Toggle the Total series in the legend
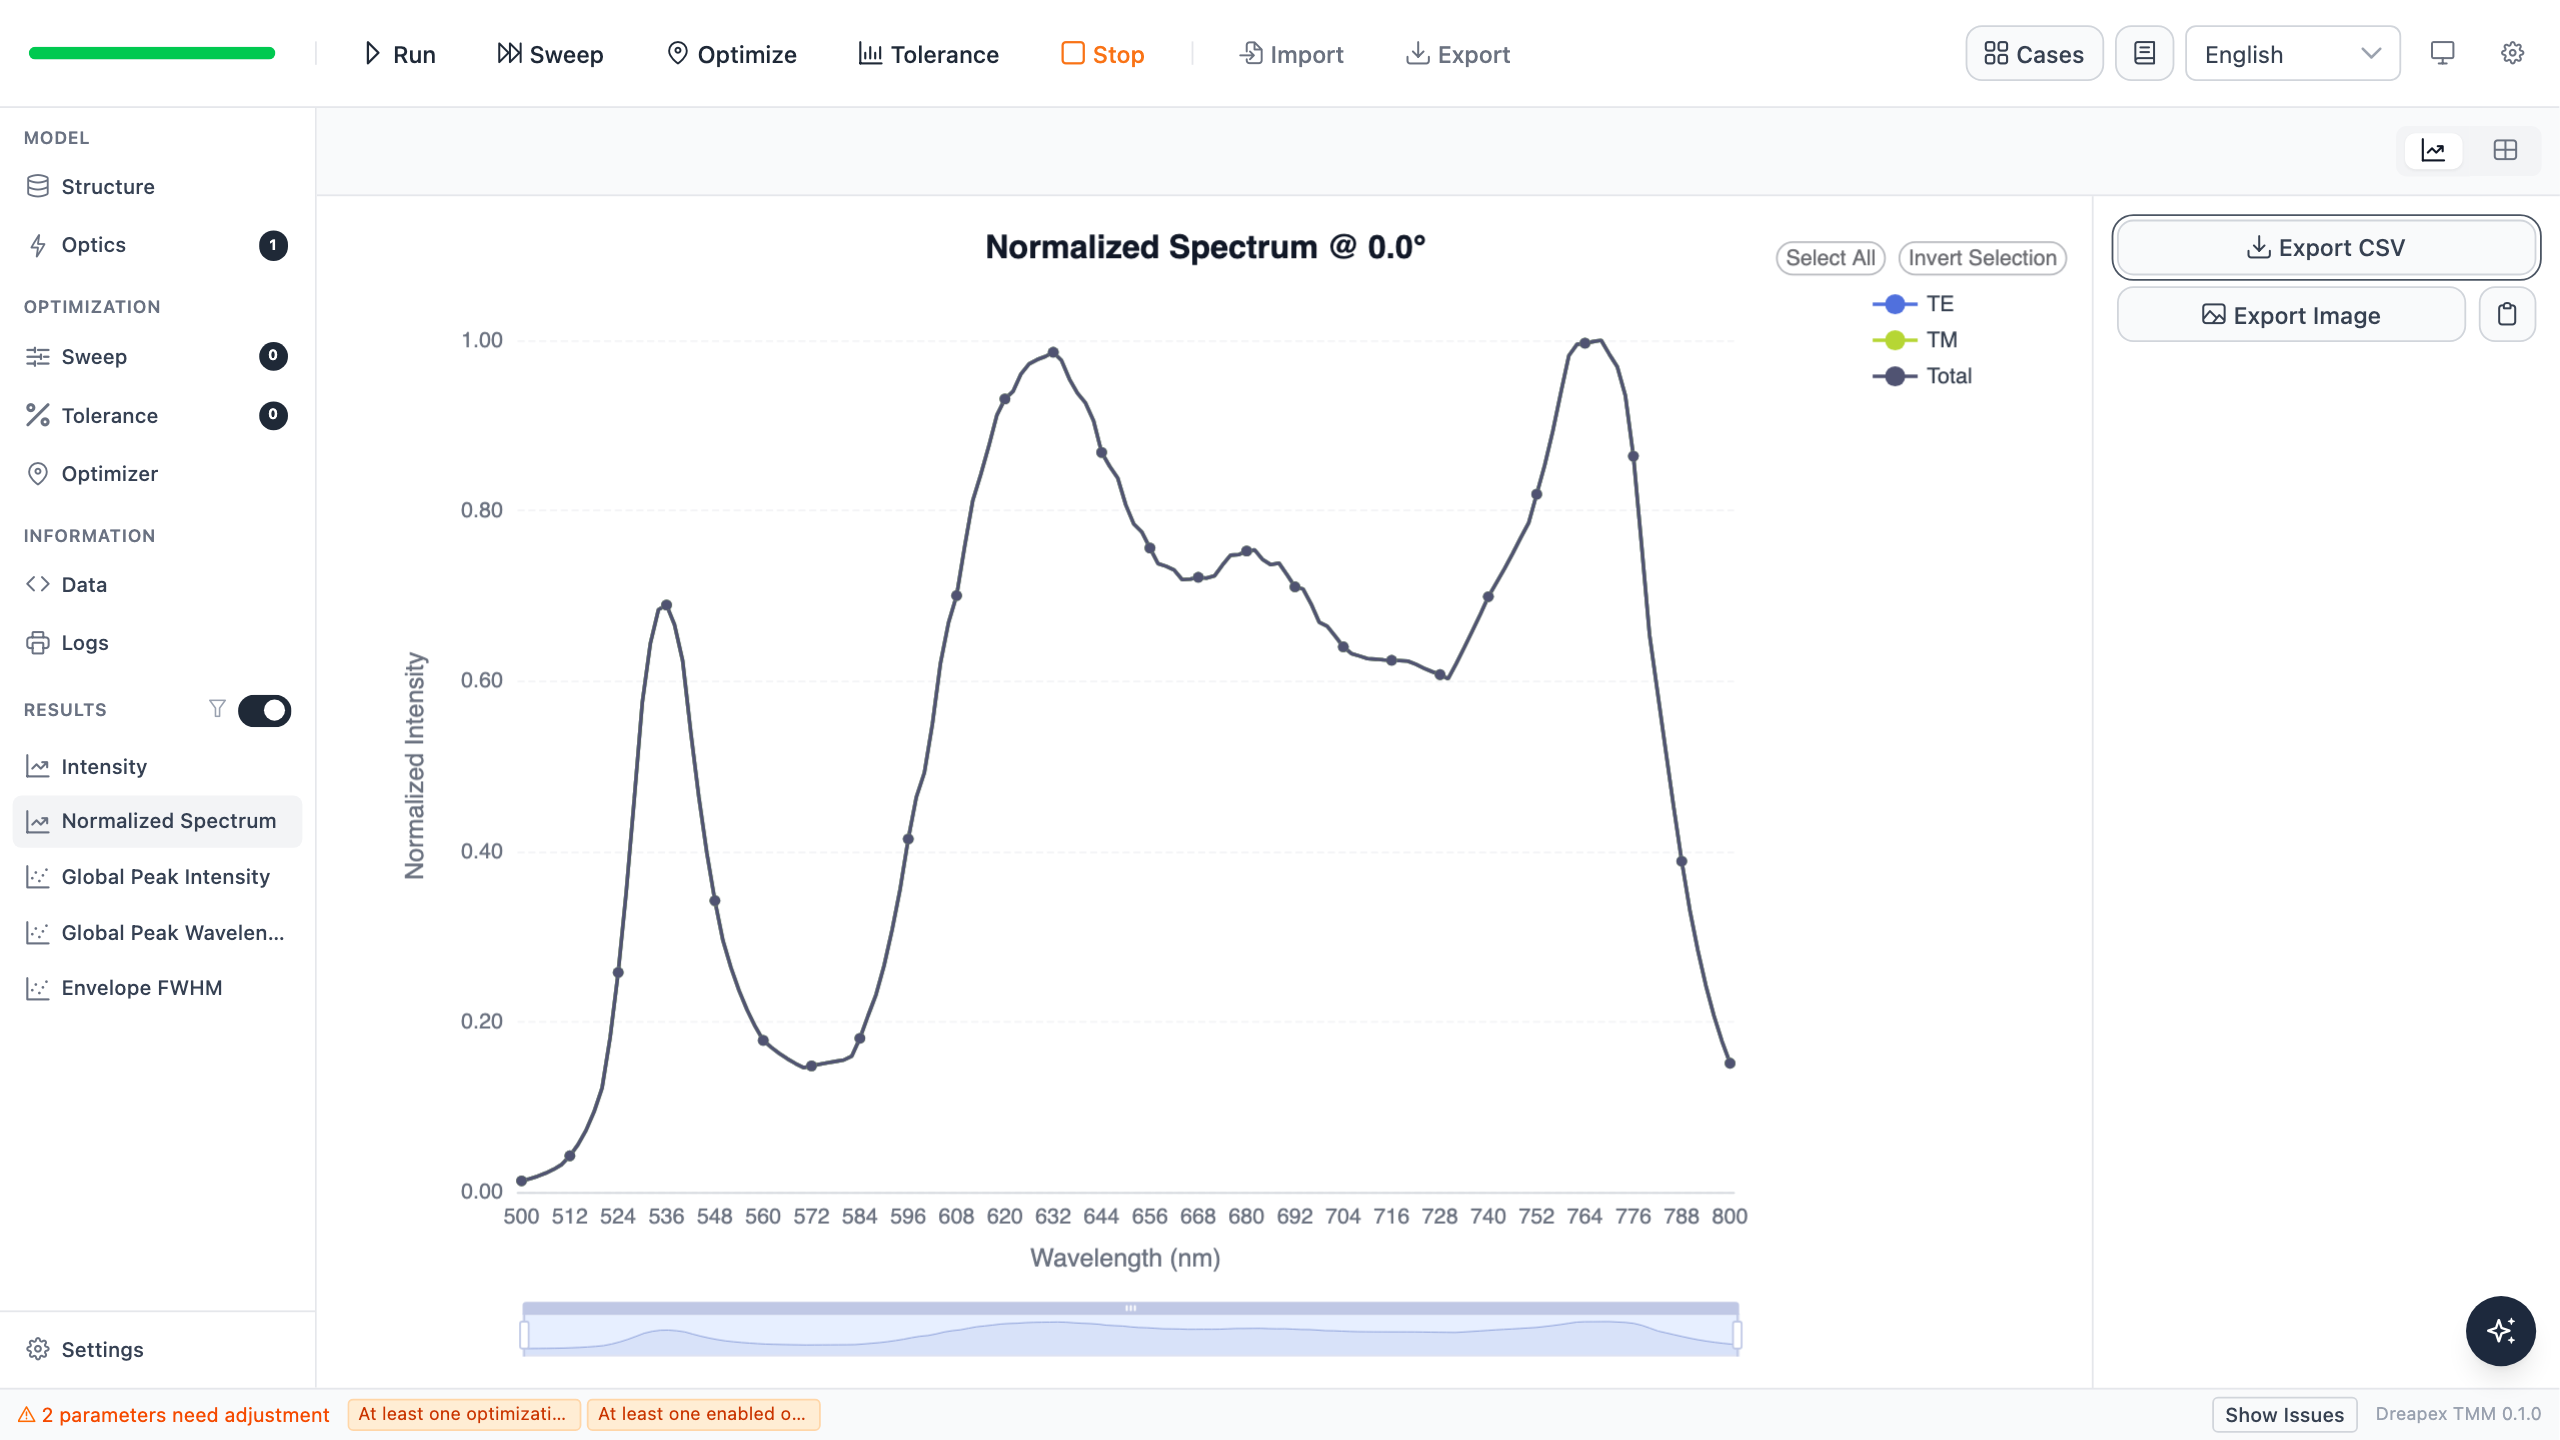This screenshot has height=1440, width=2560. point(1922,376)
